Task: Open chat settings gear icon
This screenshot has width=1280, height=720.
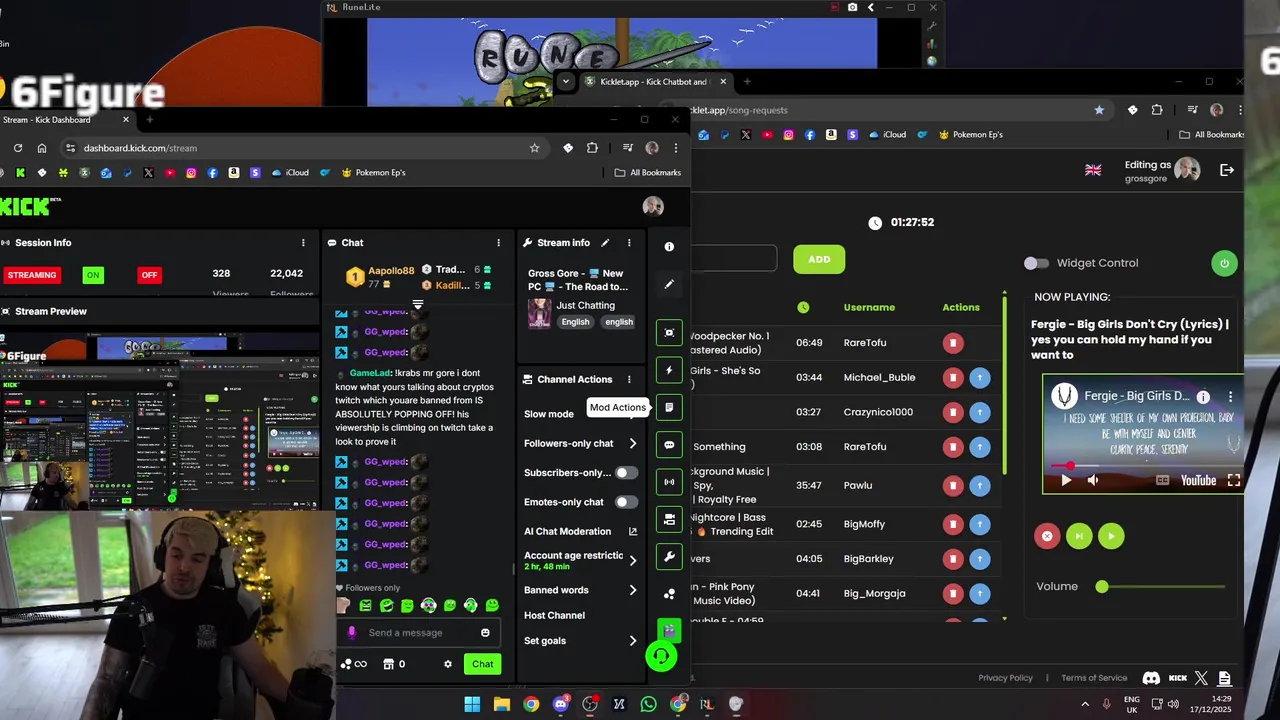Action: click(448, 664)
